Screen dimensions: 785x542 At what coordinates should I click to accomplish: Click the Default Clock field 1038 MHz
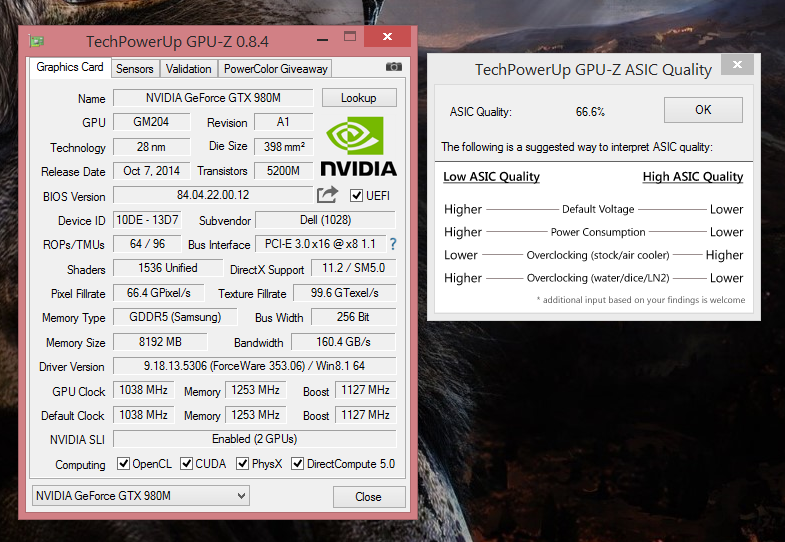tap(144, 415)
